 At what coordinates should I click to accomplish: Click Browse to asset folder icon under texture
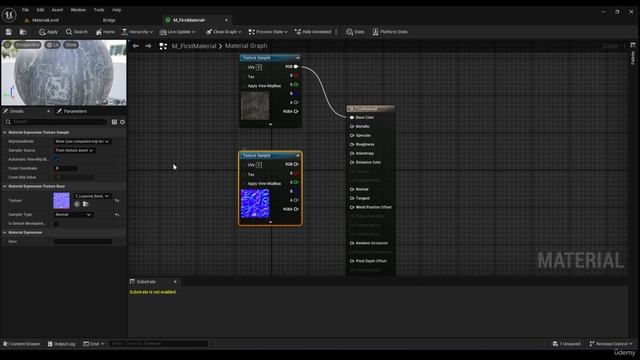86,204
